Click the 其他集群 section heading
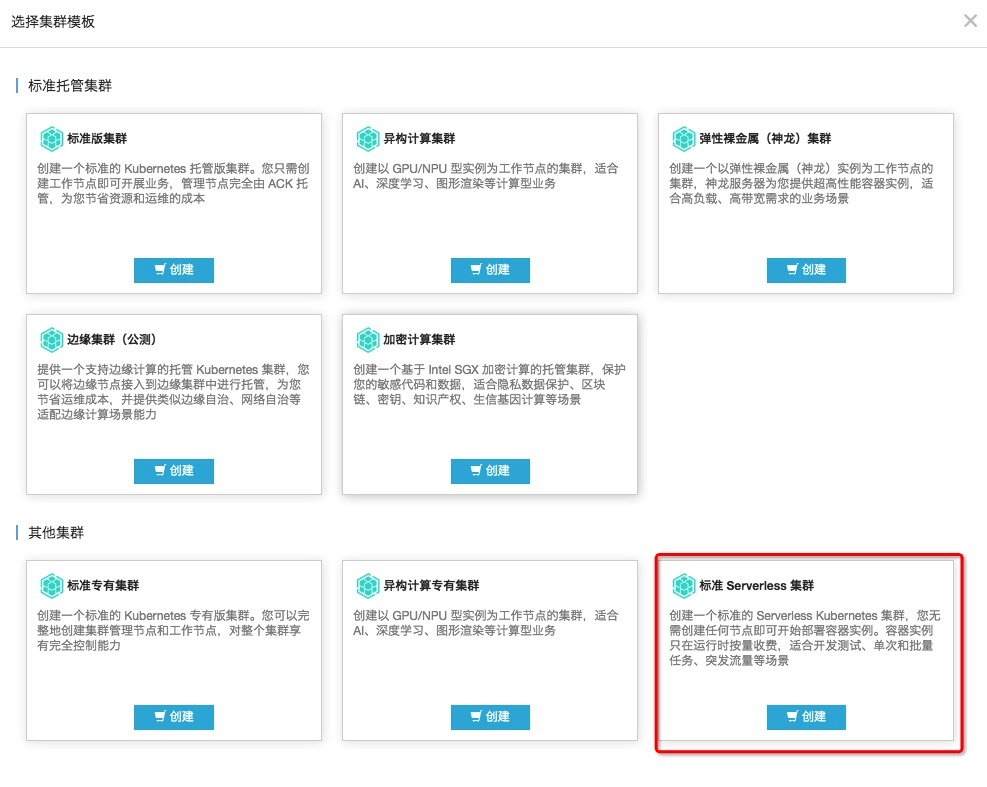 tap(56, 533)
